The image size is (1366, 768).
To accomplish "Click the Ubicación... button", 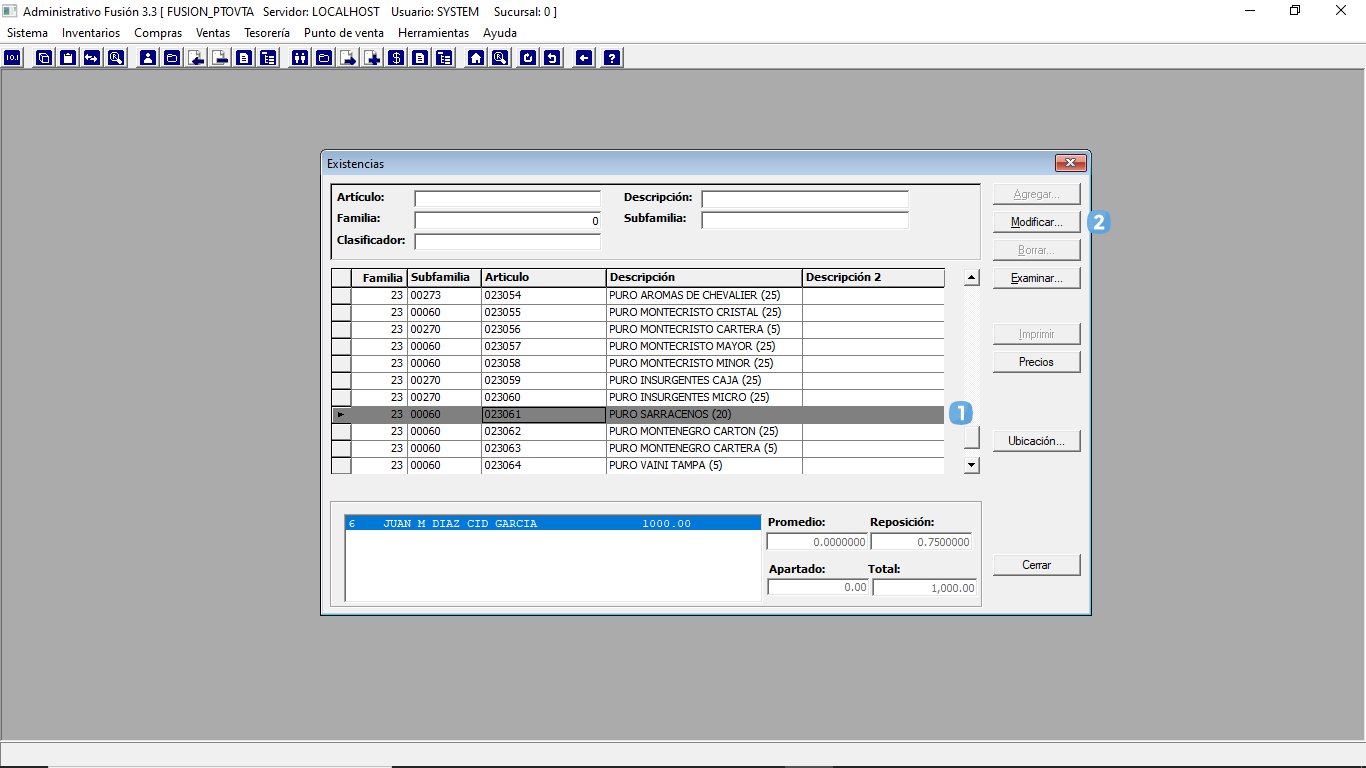I will [1037, 441].
